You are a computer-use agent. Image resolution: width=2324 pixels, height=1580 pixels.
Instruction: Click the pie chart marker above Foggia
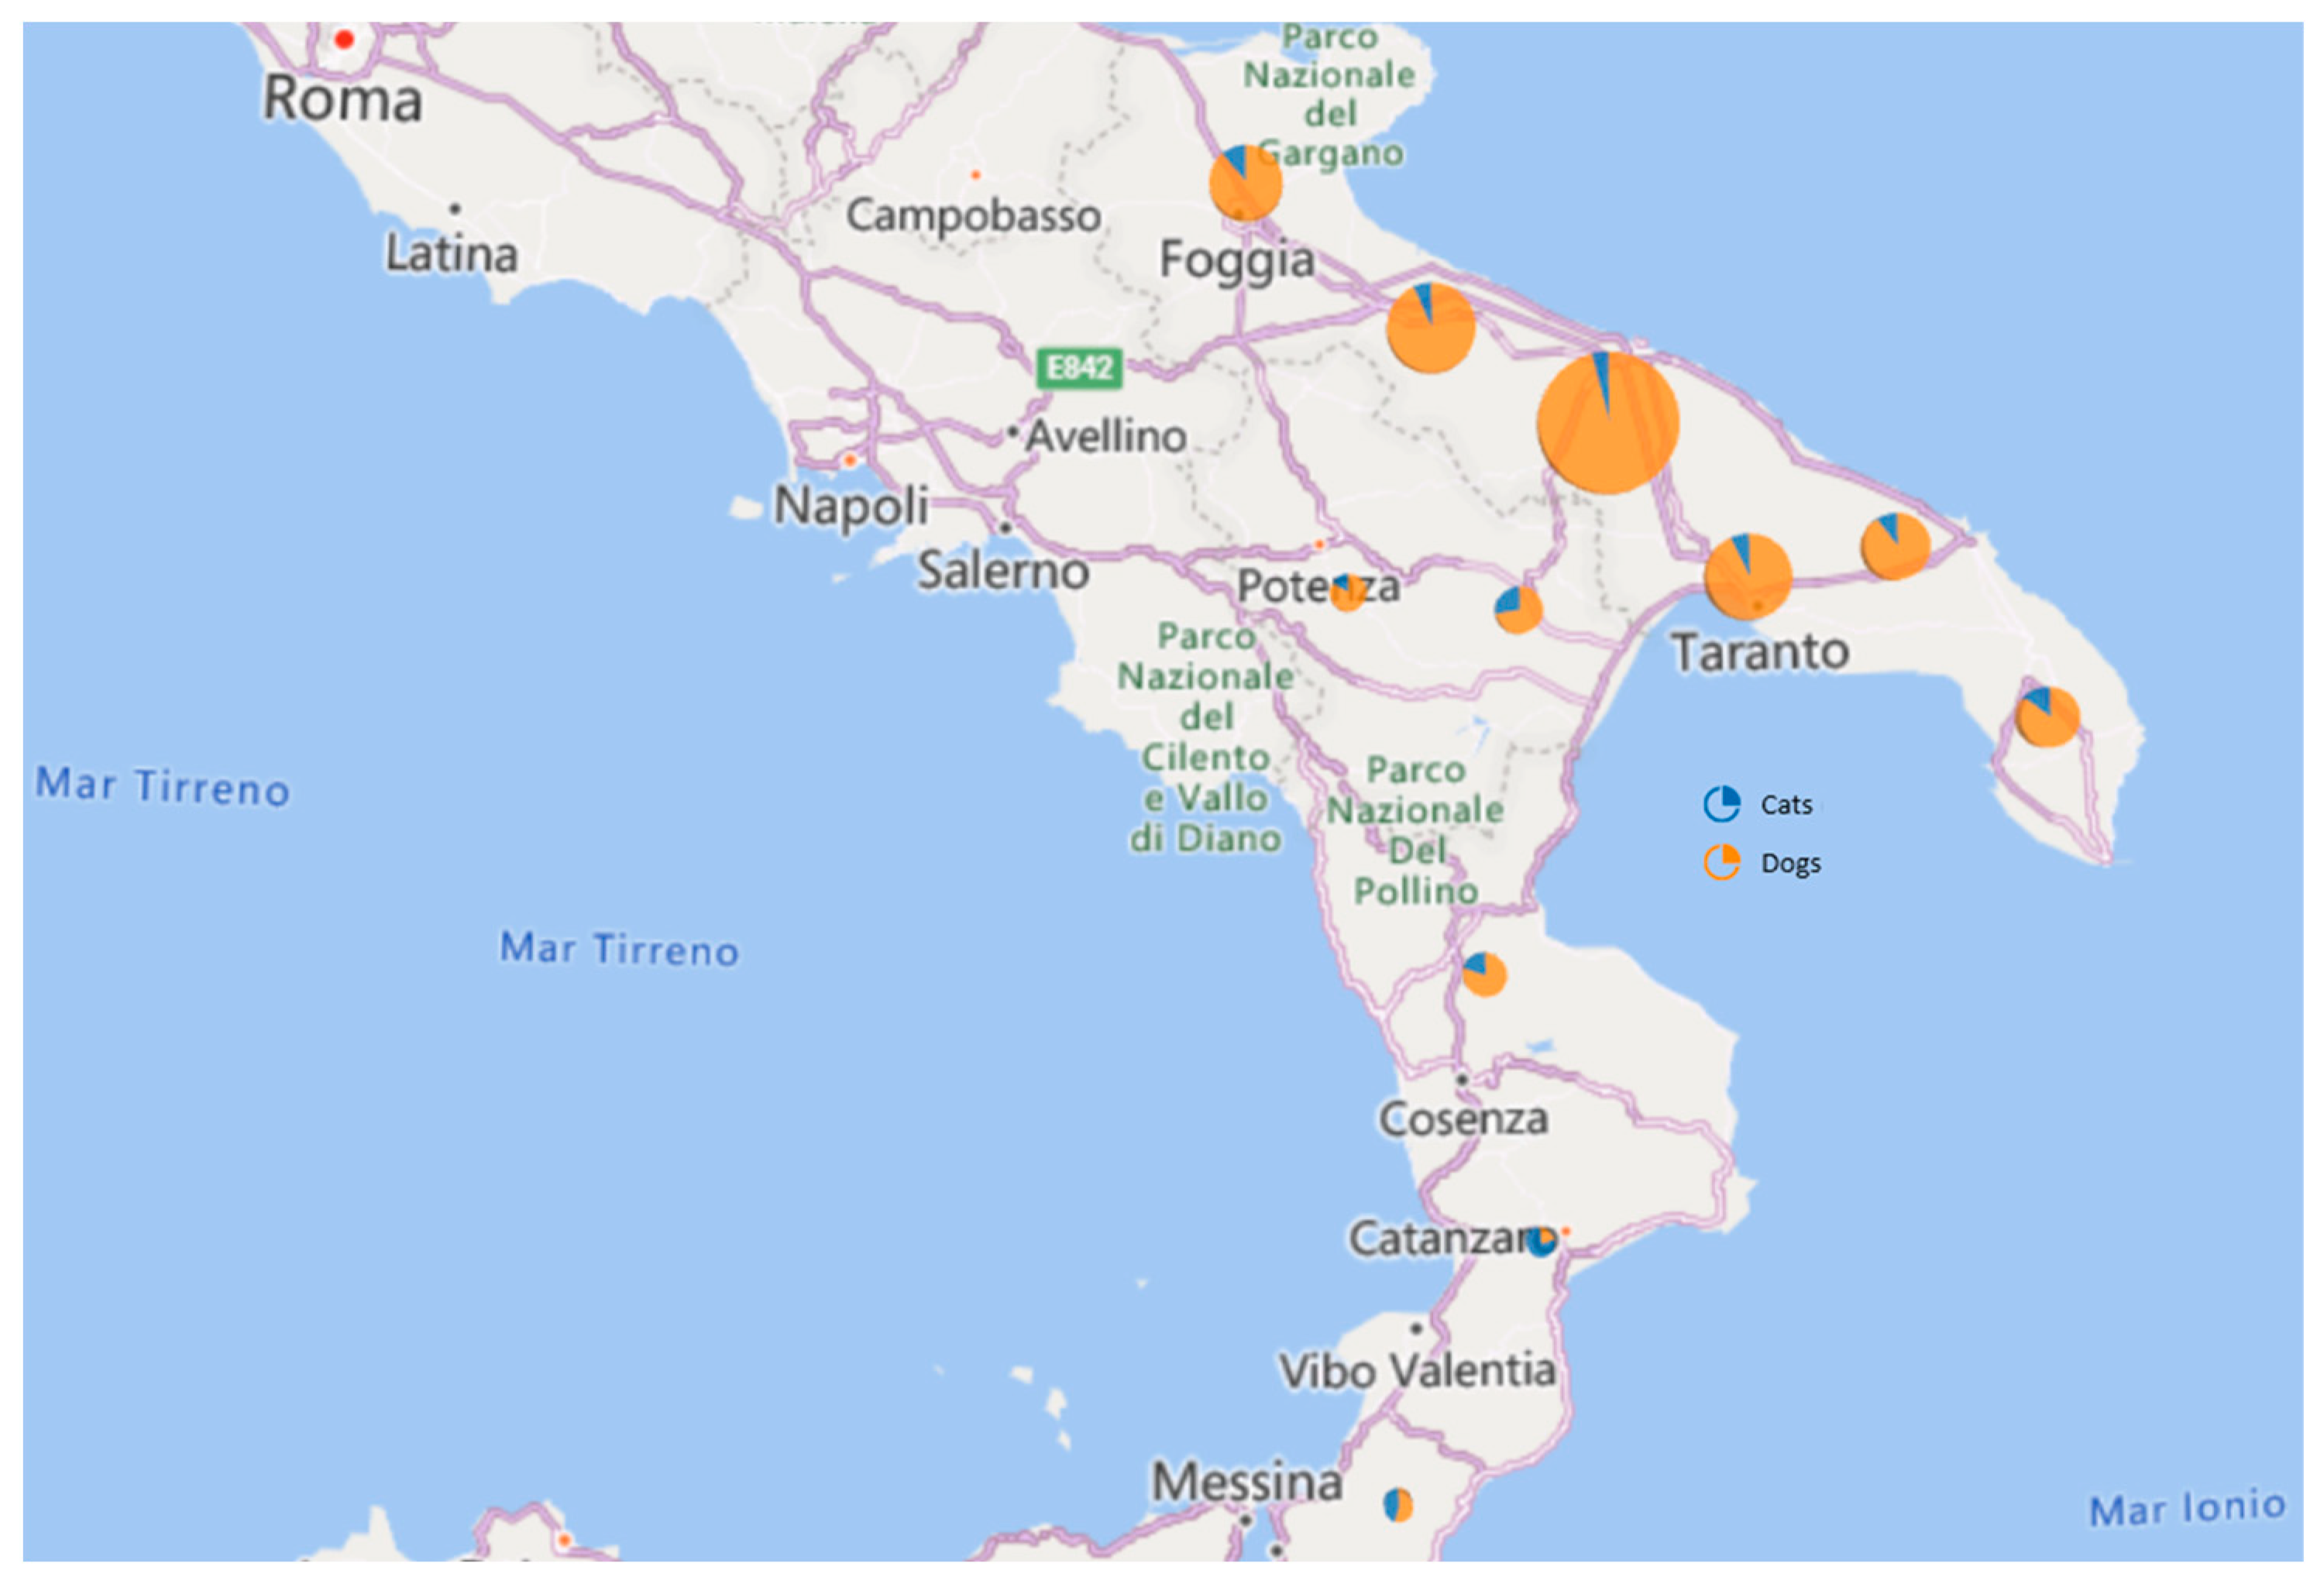[1245, 183]
